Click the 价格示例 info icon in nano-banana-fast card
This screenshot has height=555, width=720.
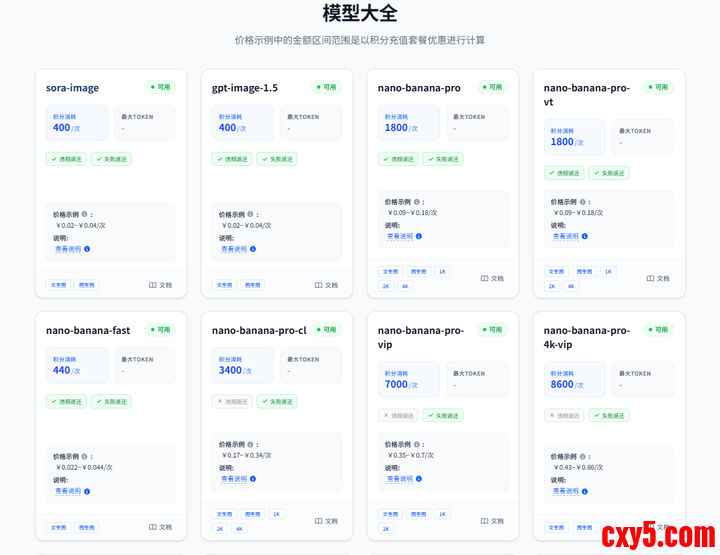coord(84,457)
